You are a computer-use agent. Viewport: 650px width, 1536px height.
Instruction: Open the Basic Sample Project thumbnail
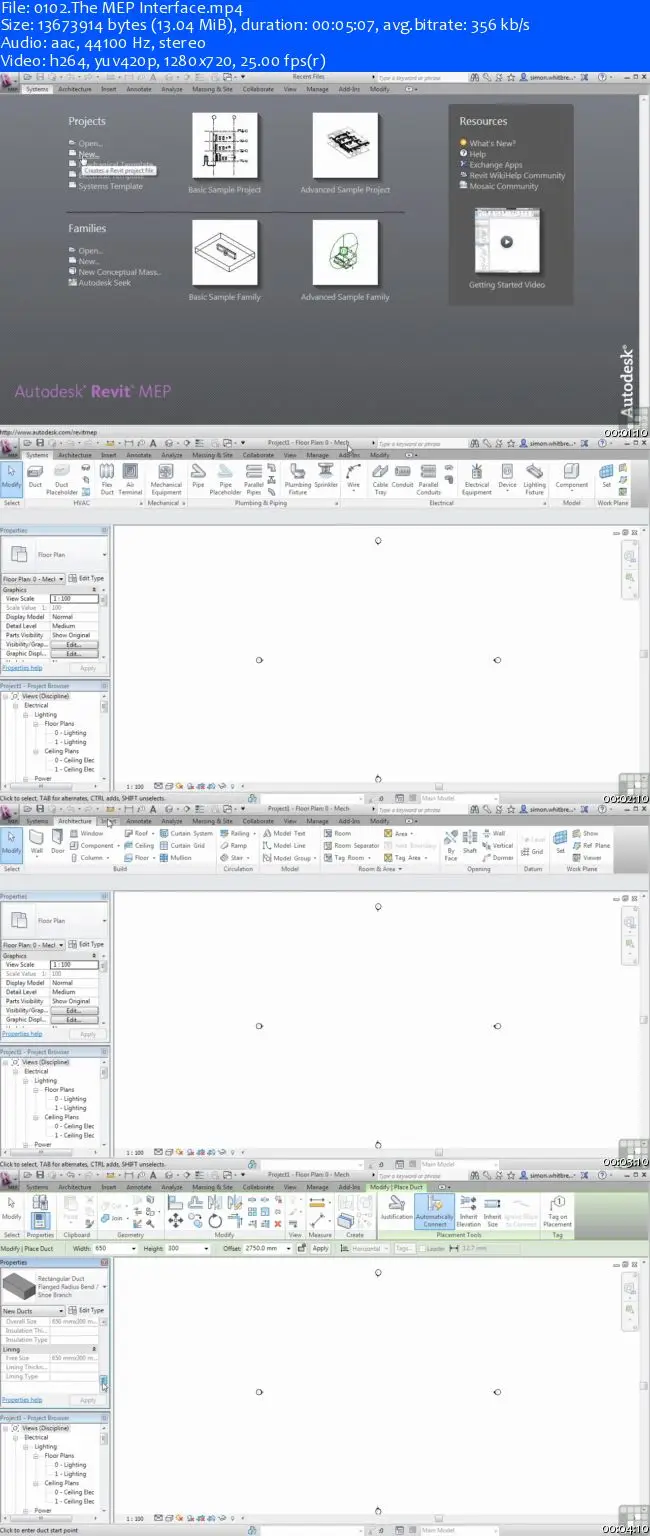coord(225,146)
